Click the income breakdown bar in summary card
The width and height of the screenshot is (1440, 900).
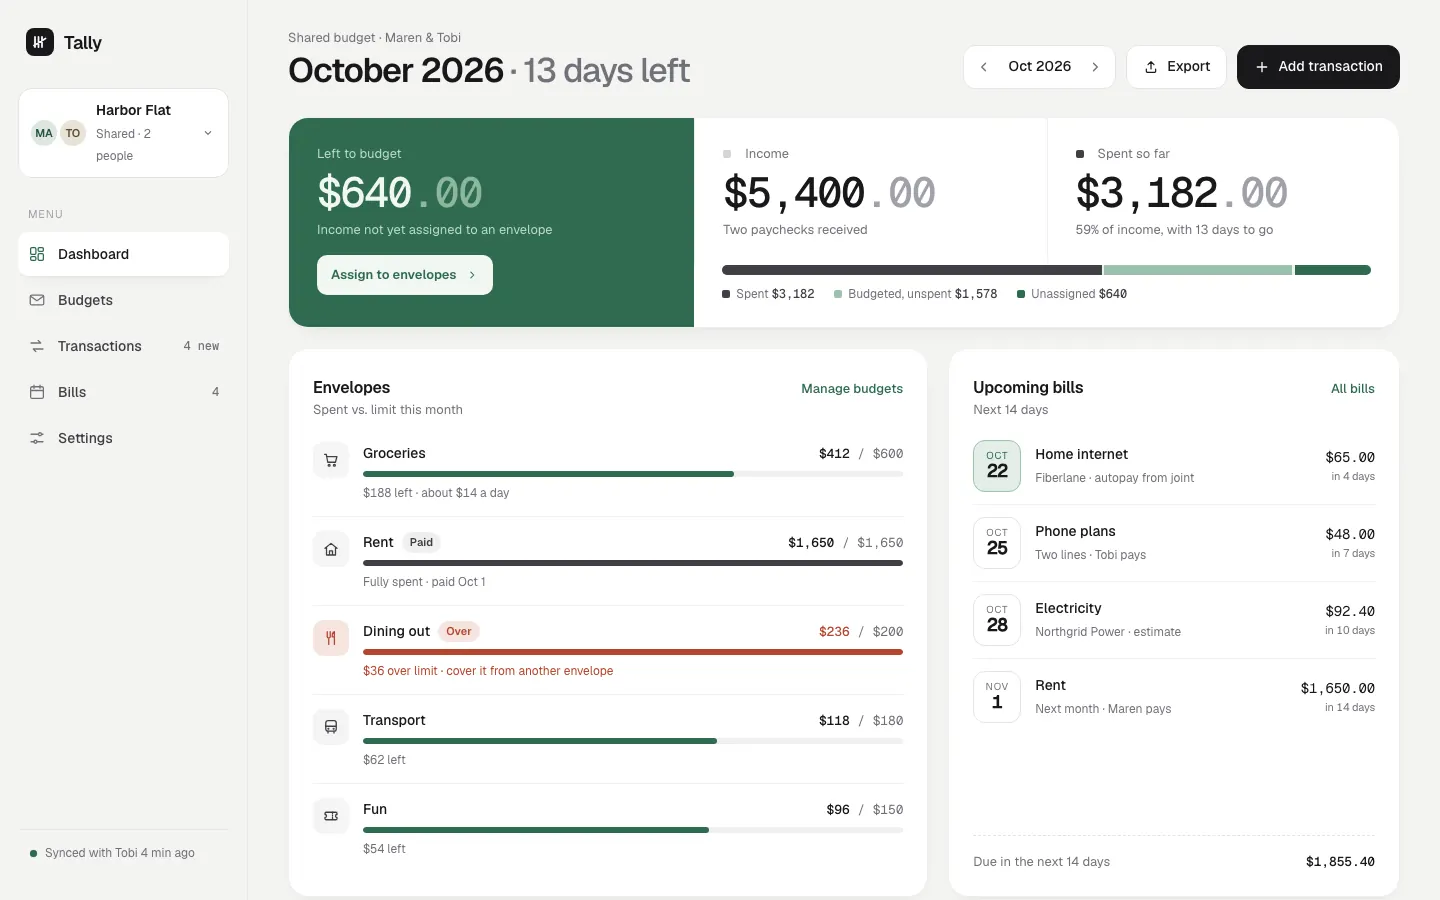[1046, 270]
